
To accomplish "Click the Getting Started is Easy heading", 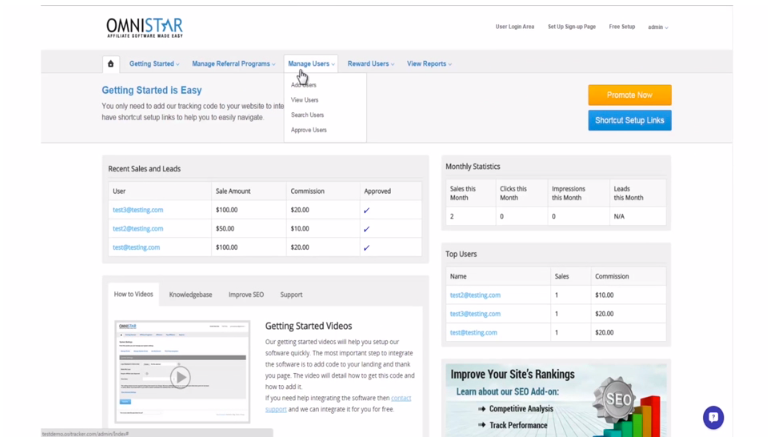I will 151,90.
